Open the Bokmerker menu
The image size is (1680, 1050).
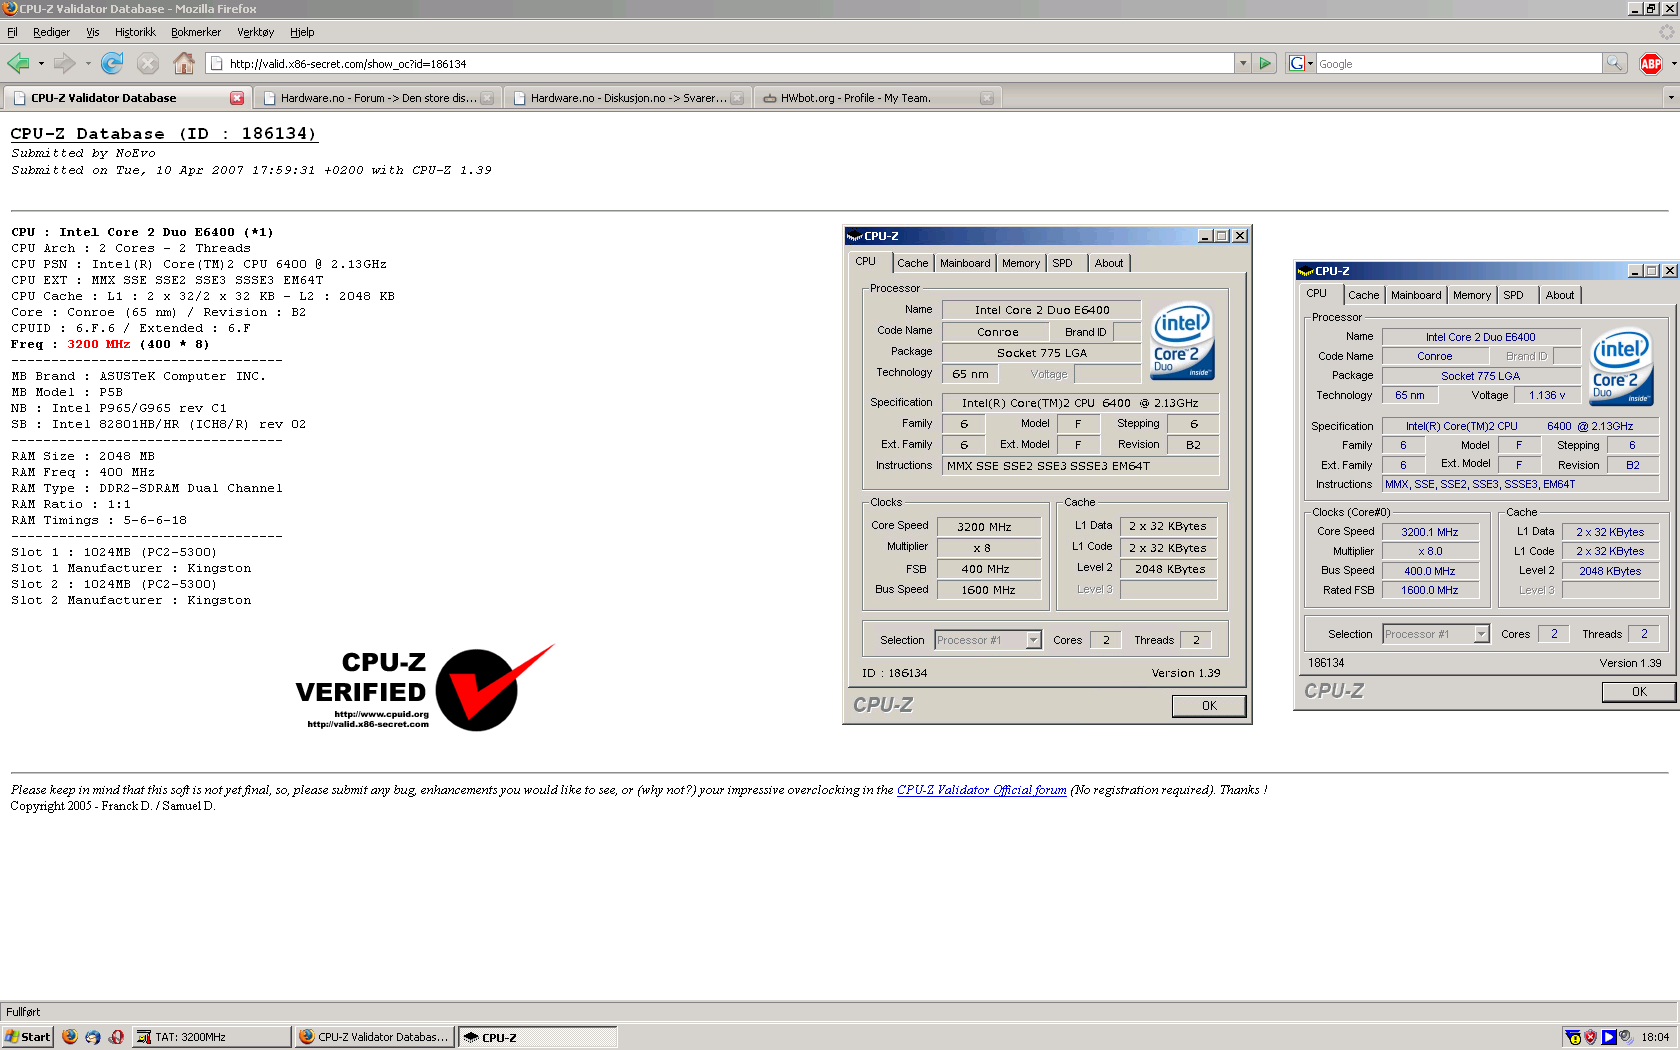(196, 32)
